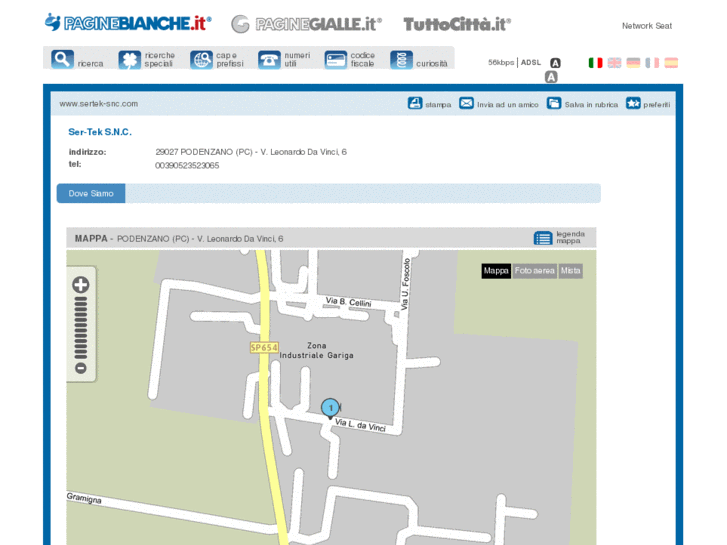Click the Zona Industriale Gariga map label
Viewport: 727px width, 545px height.
coord(317,351)
